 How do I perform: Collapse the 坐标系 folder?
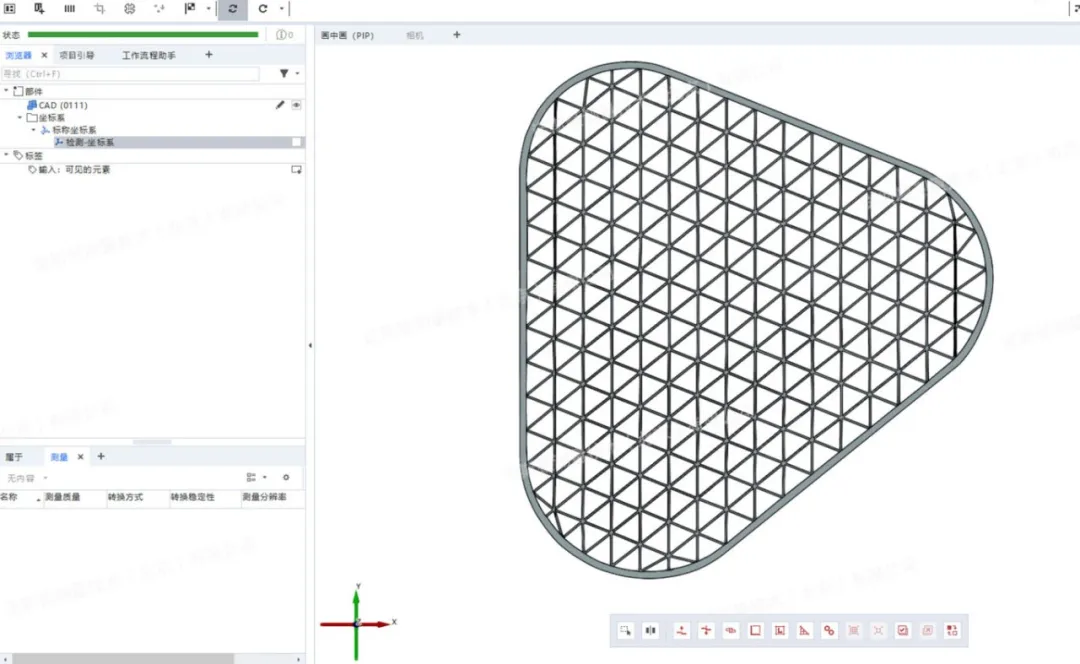click(19, 118)
